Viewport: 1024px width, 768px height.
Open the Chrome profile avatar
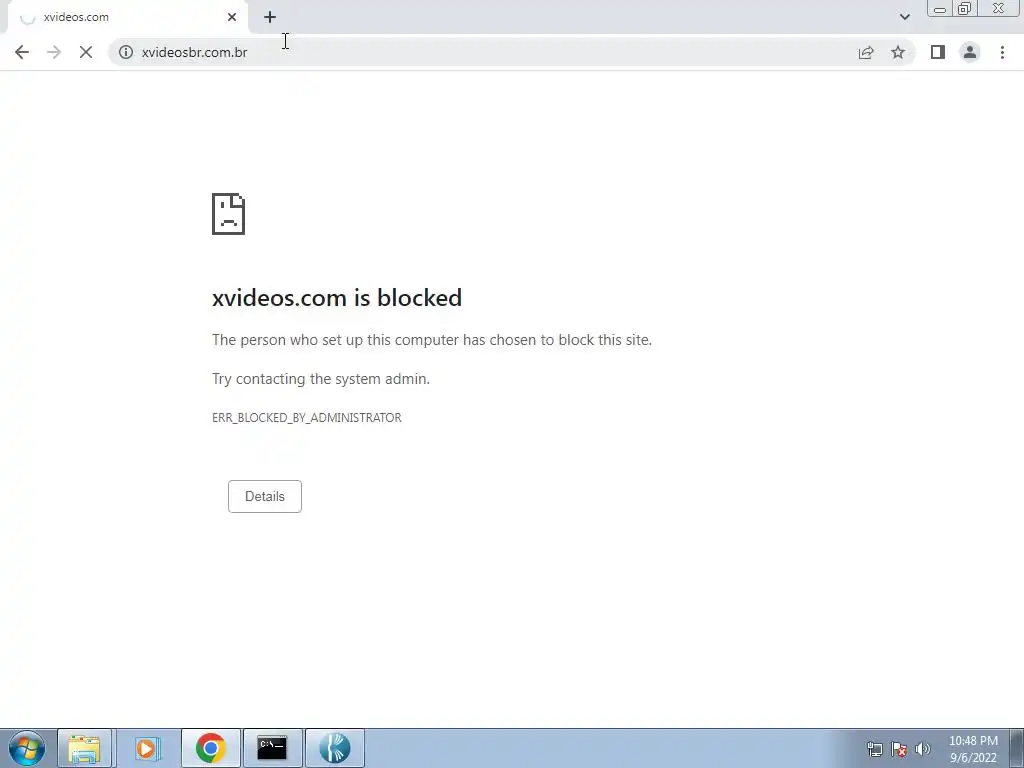click(970, 52)
